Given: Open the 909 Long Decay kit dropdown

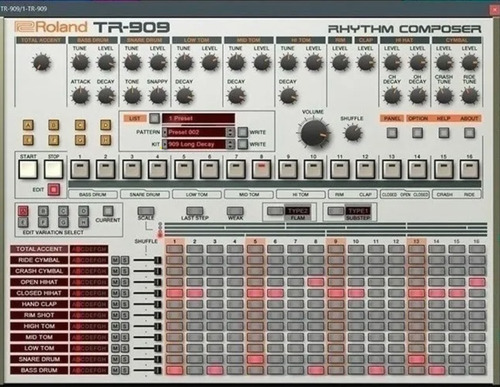Looking at the screenshot, I should [196, 144].
